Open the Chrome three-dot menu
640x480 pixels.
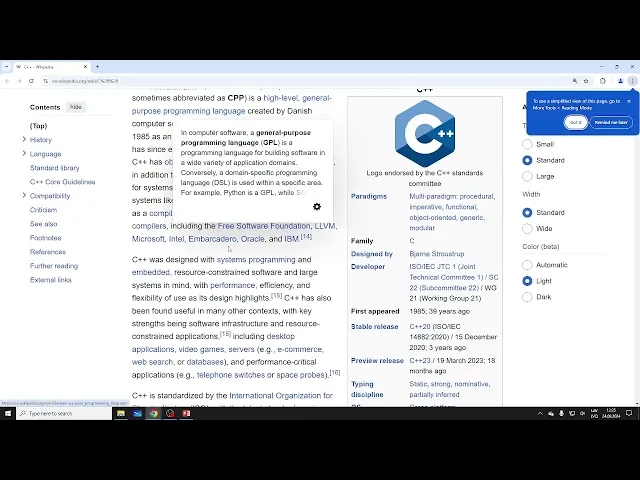coord(632,81)
